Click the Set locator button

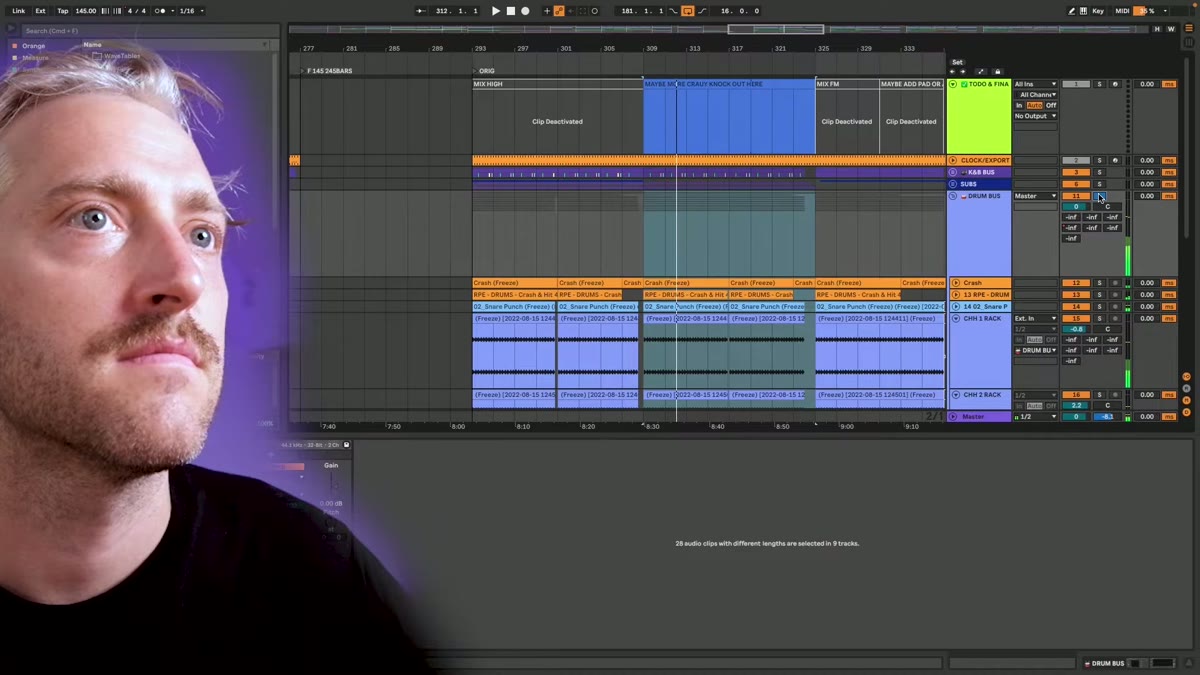coord(957,62)
